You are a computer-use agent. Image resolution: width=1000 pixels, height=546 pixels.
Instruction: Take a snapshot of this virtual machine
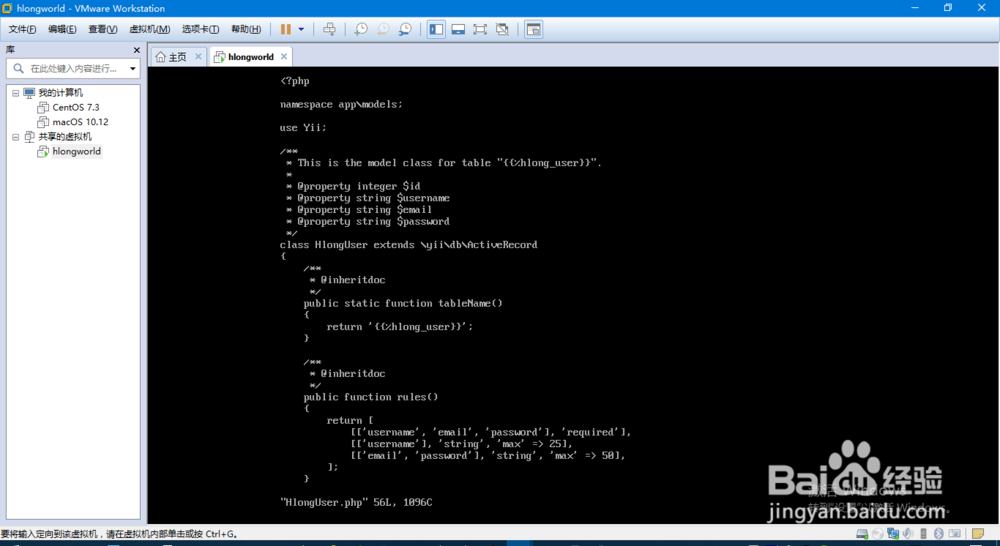361,29
